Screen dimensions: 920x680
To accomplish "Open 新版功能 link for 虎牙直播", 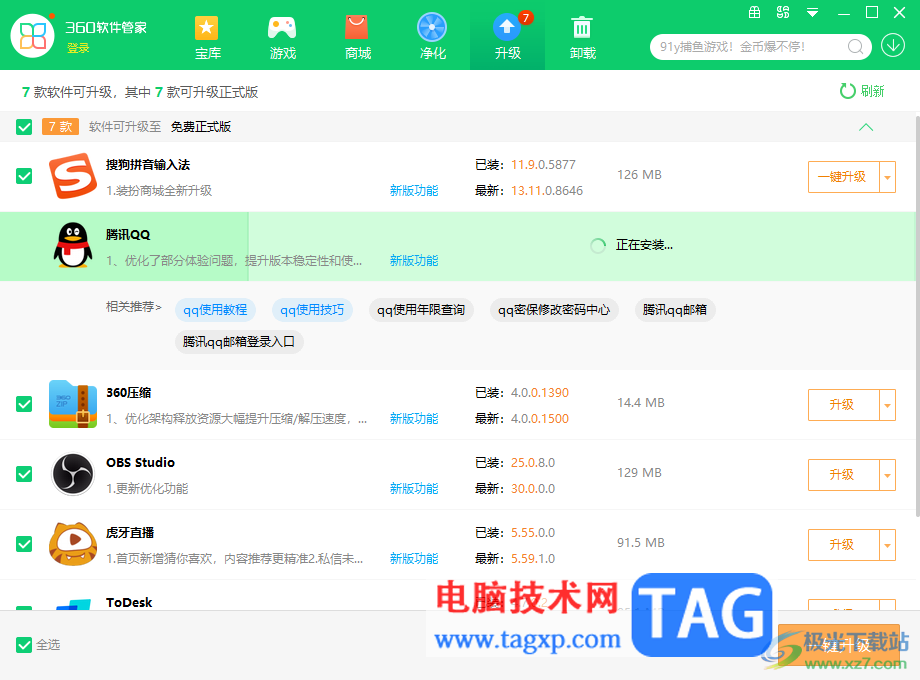I will [414, 559].
